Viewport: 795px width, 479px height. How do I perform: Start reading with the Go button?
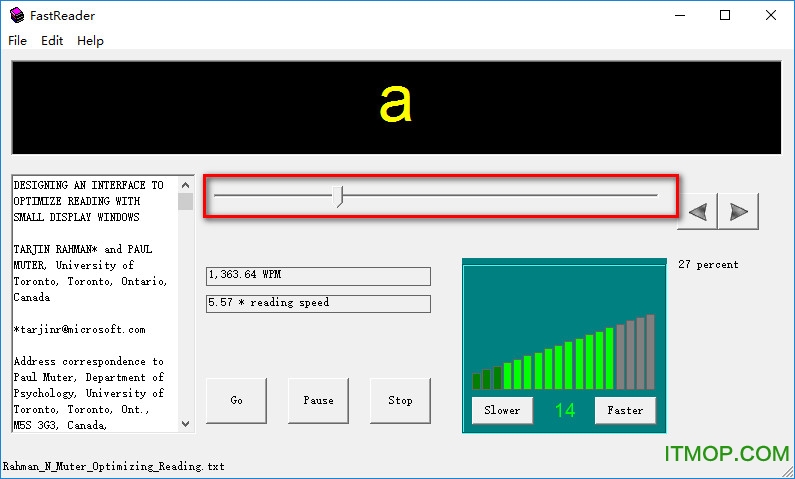(x=236, y=401)
